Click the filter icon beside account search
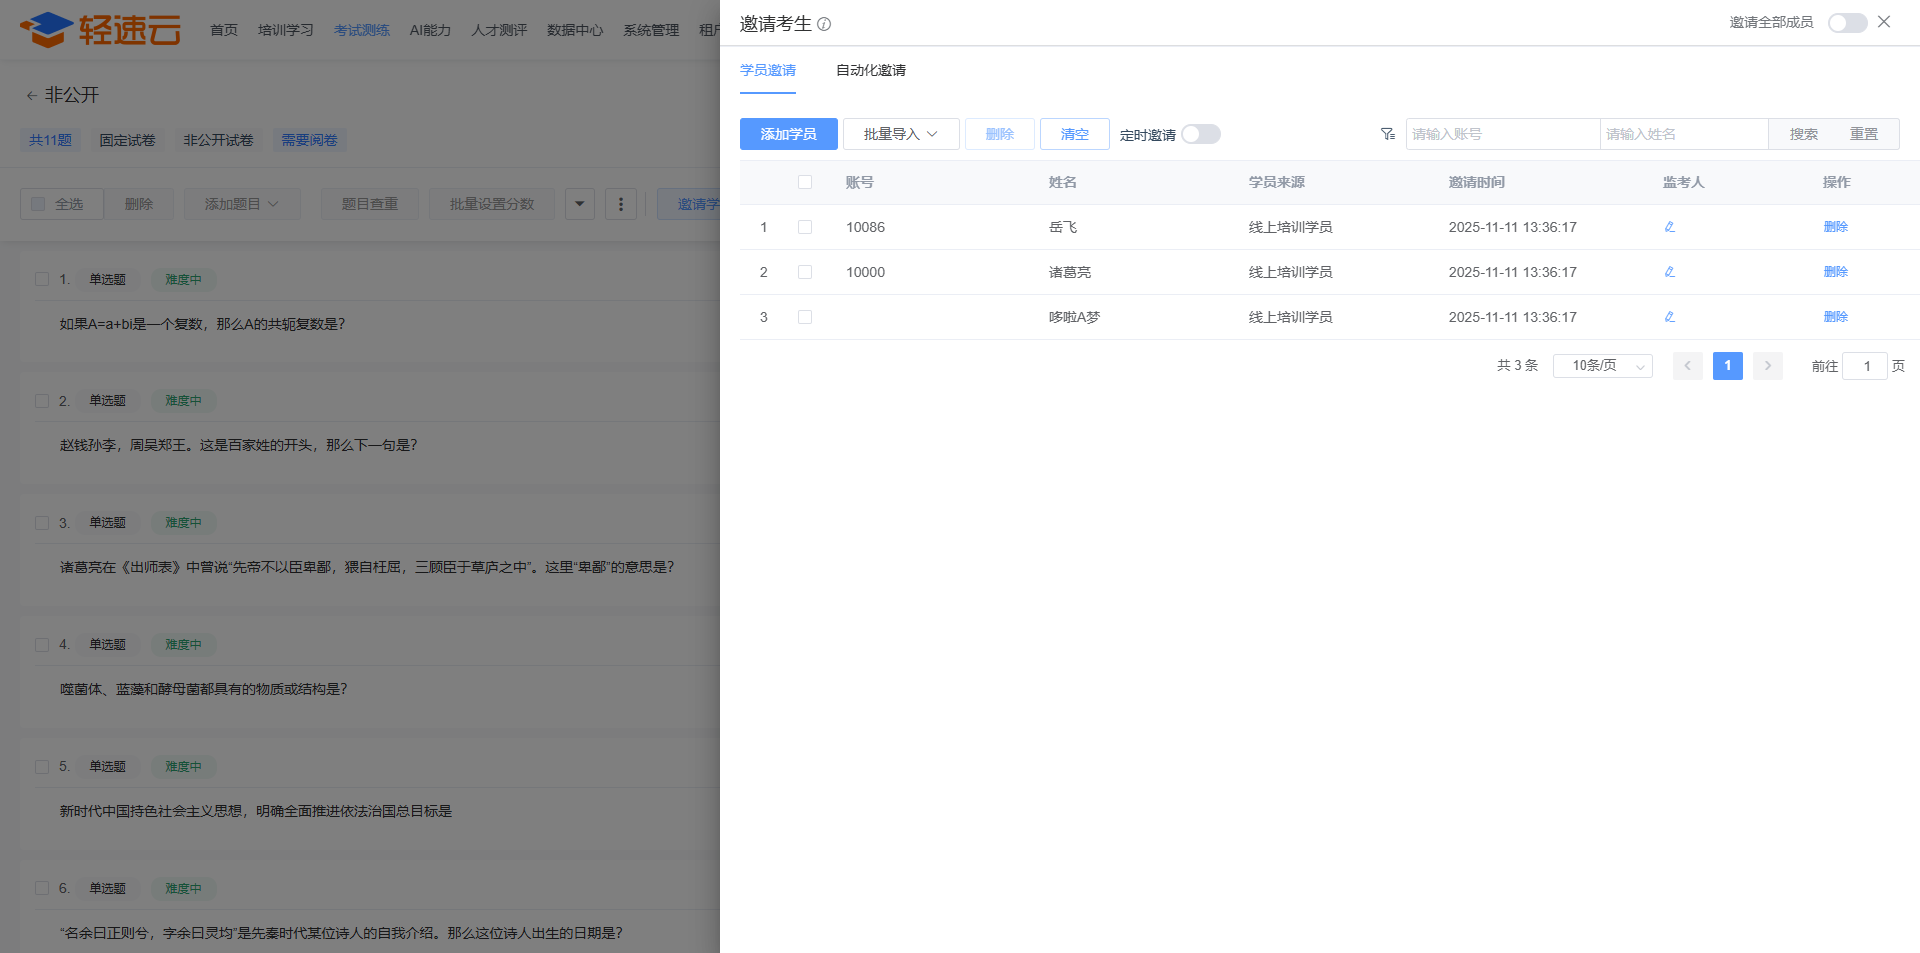 (x=1387, y=134)
